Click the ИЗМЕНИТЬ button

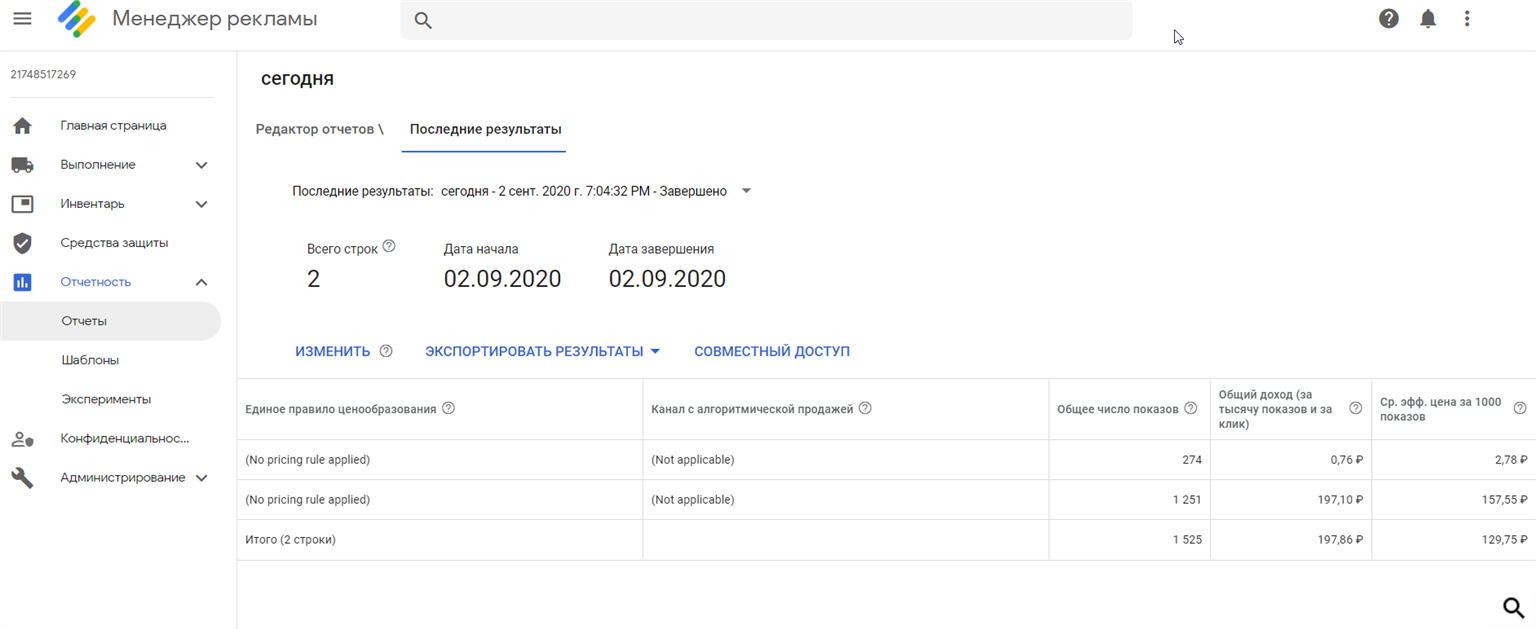[332, 351]
